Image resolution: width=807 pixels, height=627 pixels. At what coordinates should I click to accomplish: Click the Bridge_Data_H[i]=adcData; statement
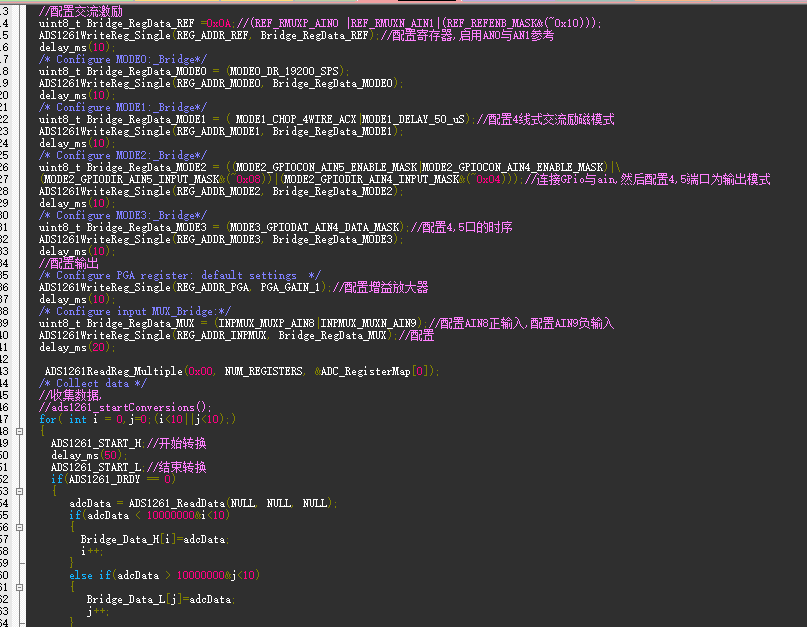[x=154, y=539]
